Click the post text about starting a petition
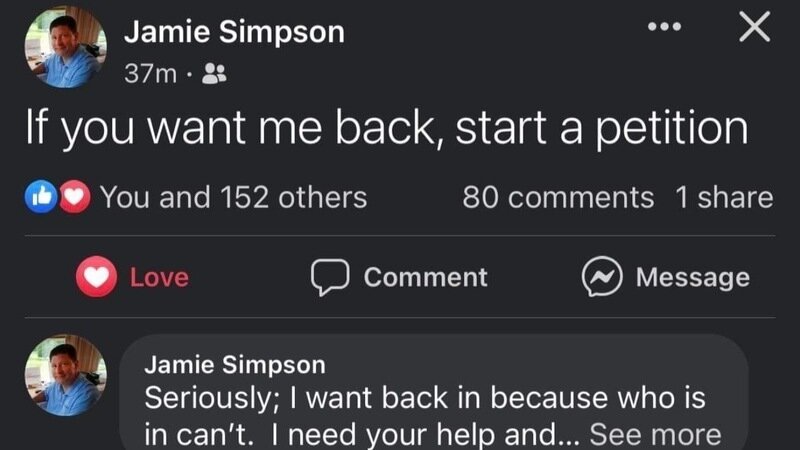Screen dimensions: 800x450 click(385, 130)
